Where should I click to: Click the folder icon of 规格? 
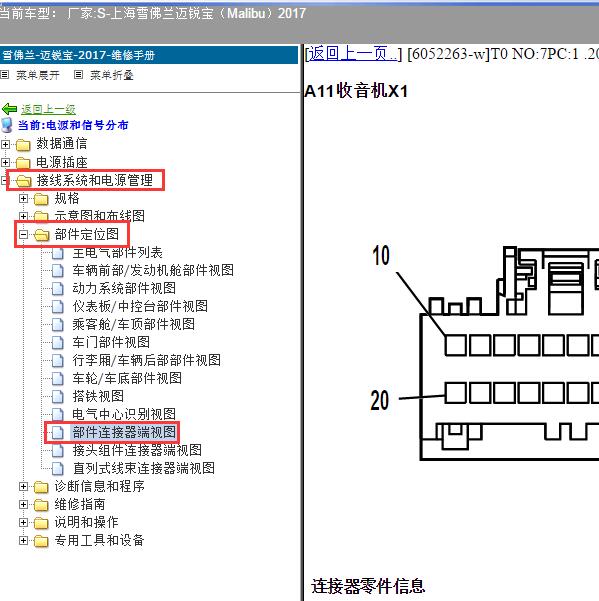coord(41,199)
